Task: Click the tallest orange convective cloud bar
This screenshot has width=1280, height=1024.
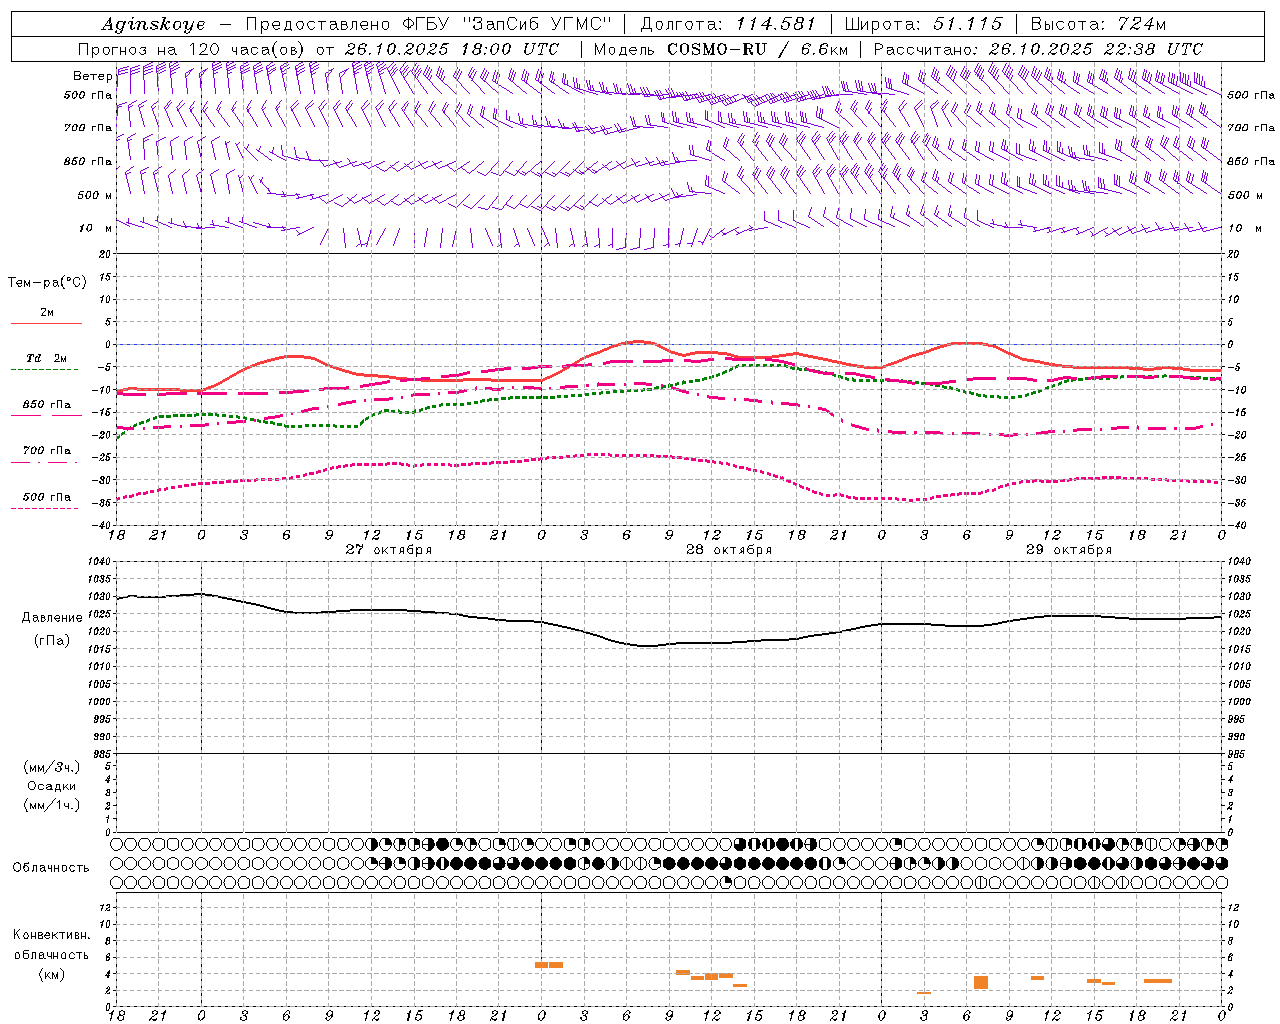Action: [981, 983]
